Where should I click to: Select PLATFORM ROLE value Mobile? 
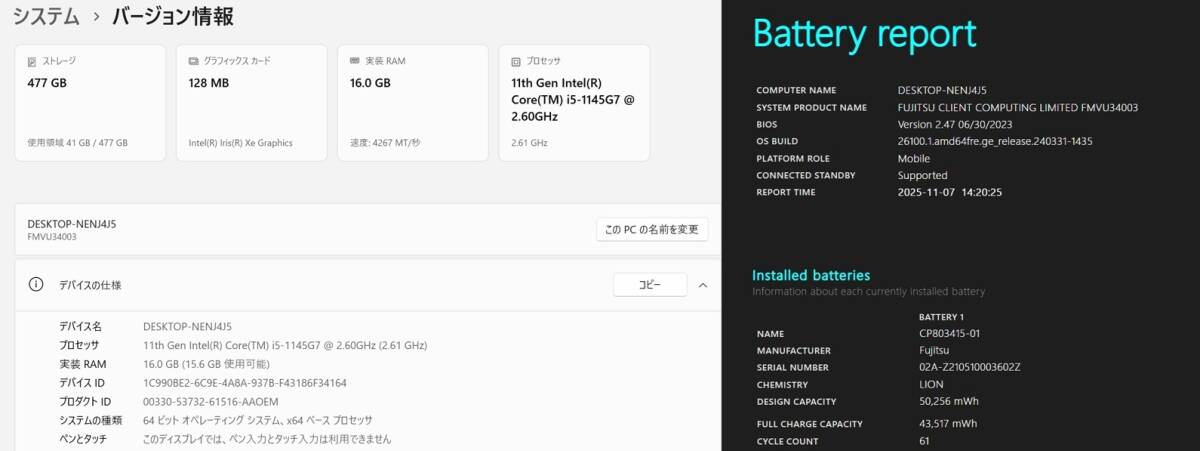915,158
